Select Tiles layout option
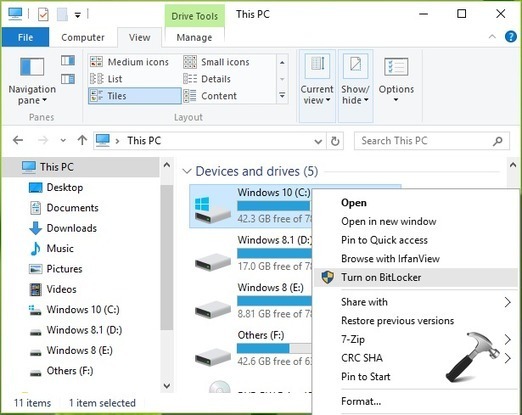This screenshot has width=522, height=415. pyautogui.click(x=135, y=96)
